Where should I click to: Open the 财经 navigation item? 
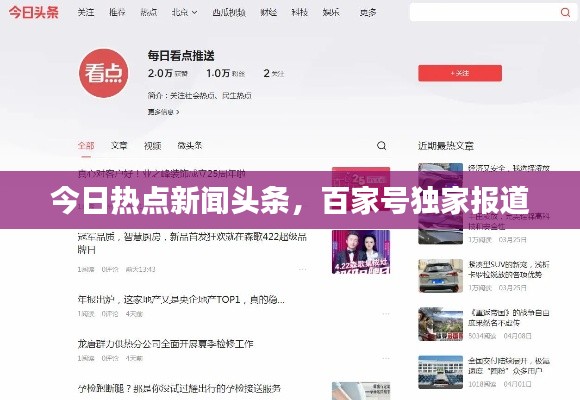pos(269,12)
